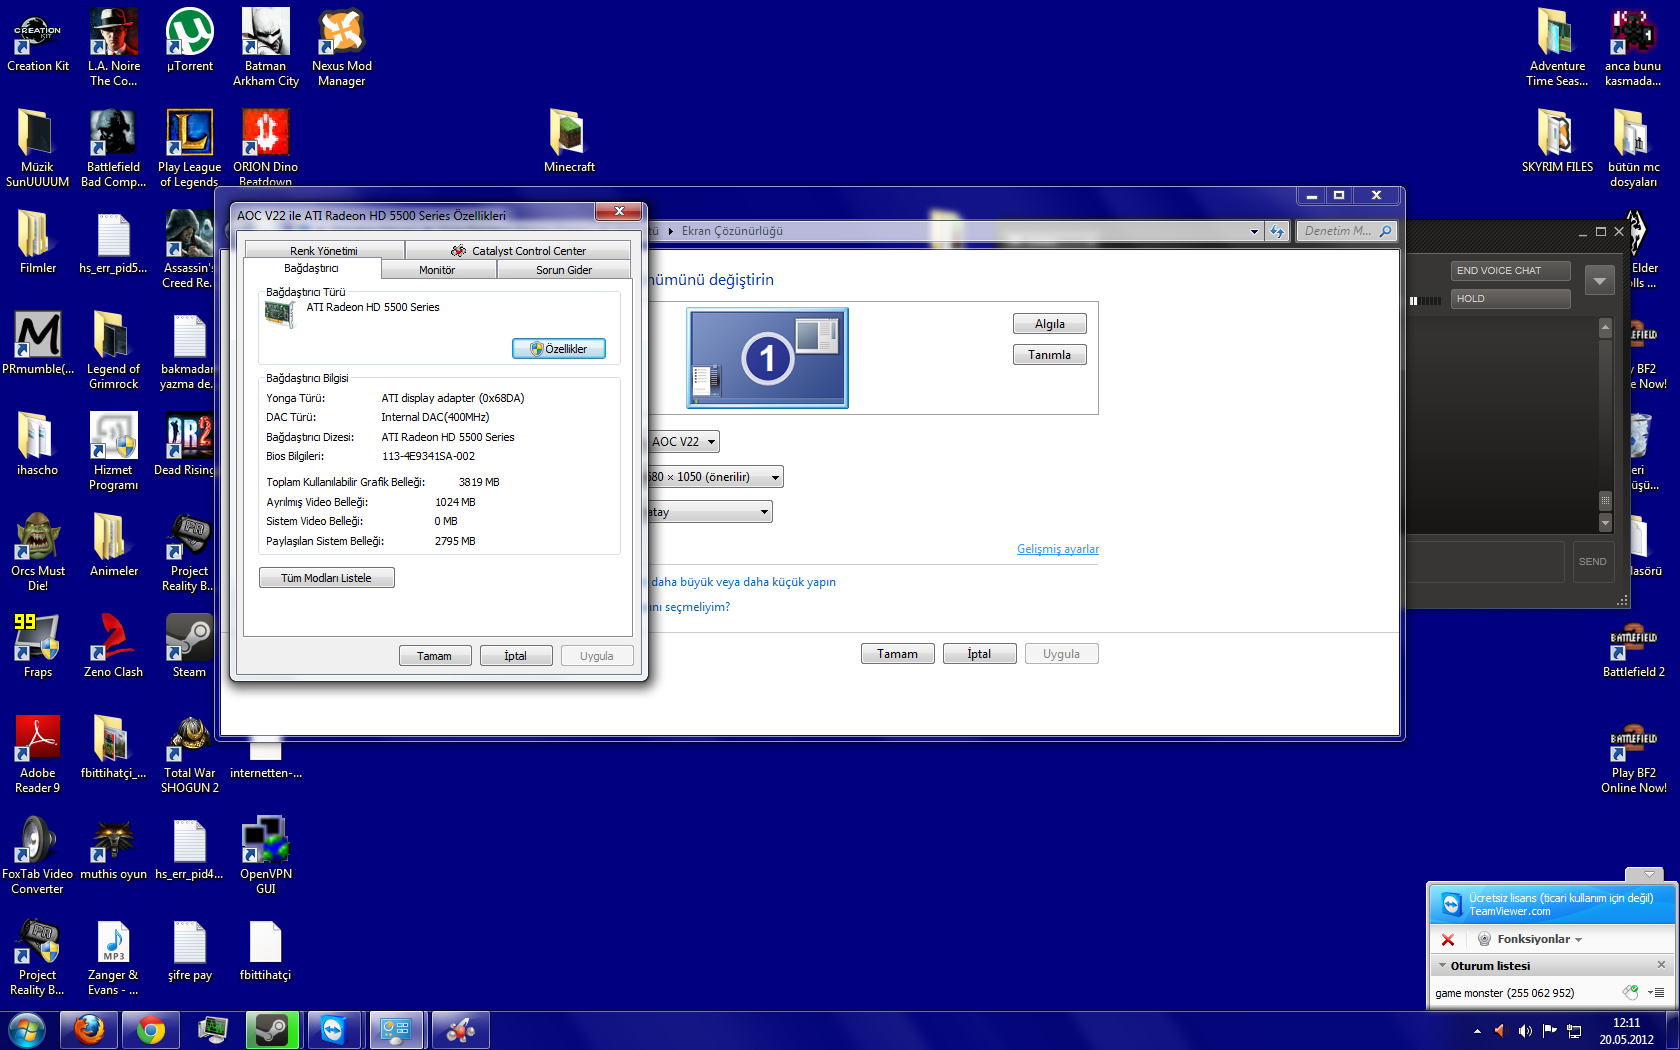Screen dimensions: 1680x1050
Task: Open Adobe Reader 9 shortcut
Action: coord(38,754)
